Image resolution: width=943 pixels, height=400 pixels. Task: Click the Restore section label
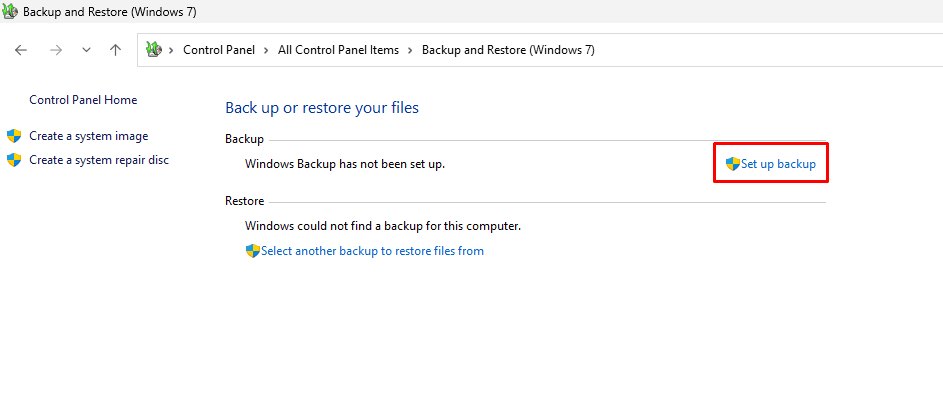pyautogui.click(x=244, y=201)
